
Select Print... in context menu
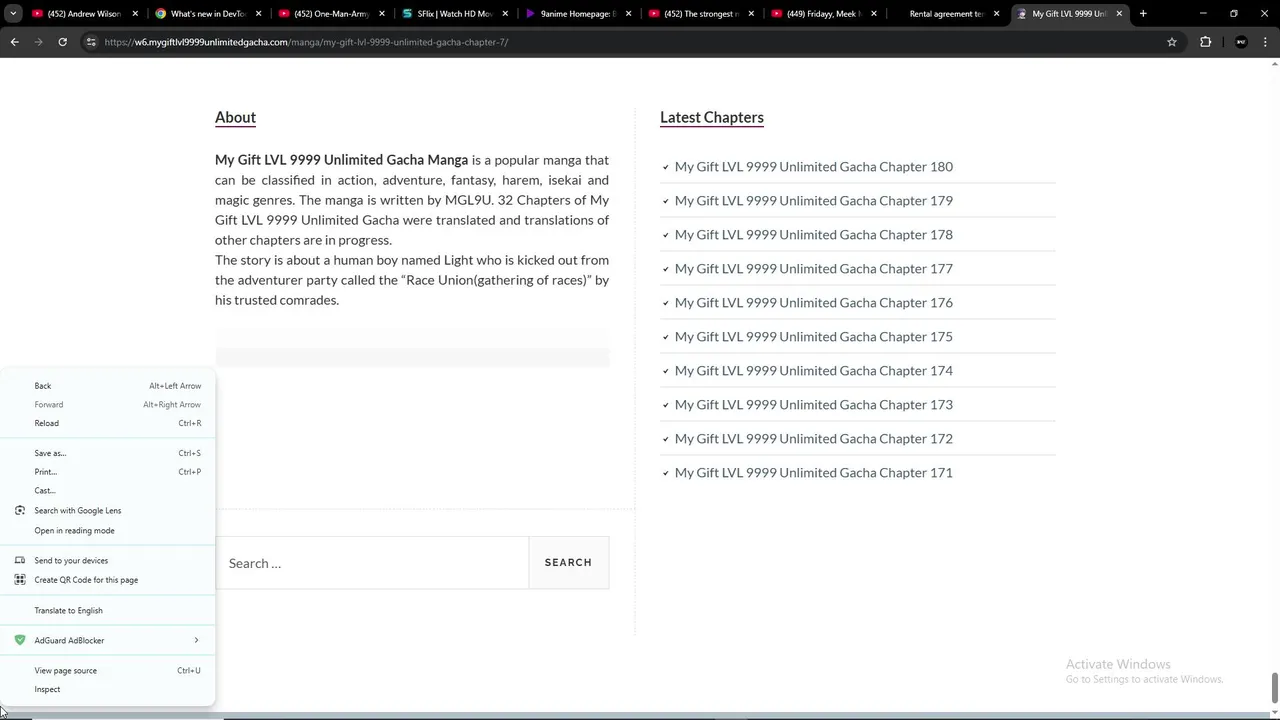coord(108,472)
